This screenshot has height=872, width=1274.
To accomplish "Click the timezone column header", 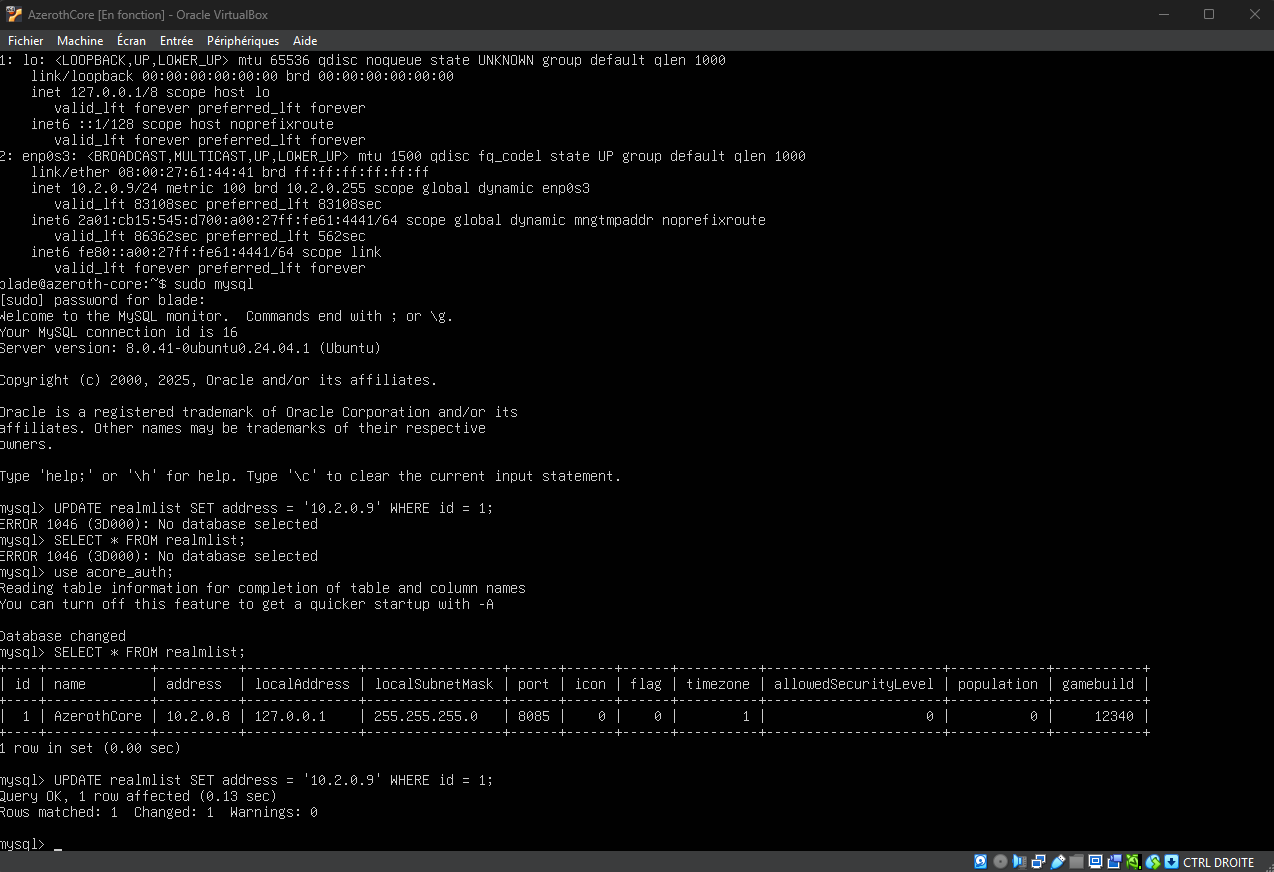I will pos(718,684).
